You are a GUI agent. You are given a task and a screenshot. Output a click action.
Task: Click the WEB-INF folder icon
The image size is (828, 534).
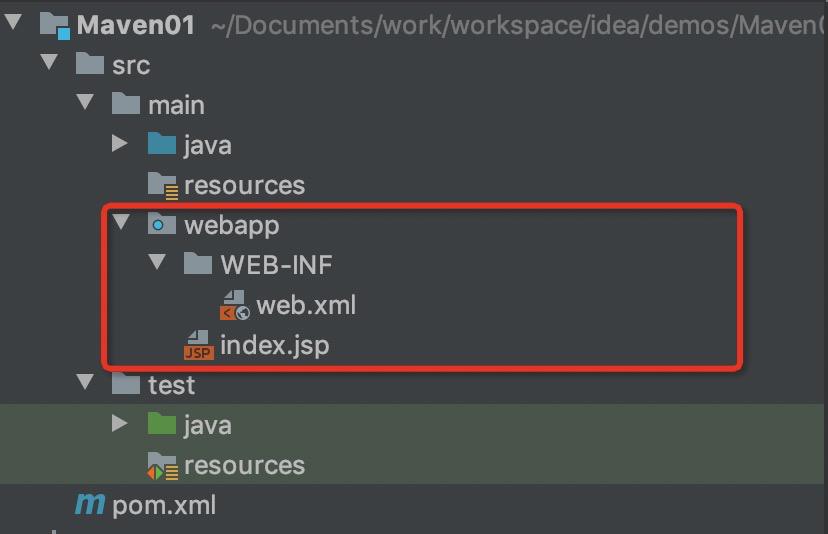coord(197,263)
